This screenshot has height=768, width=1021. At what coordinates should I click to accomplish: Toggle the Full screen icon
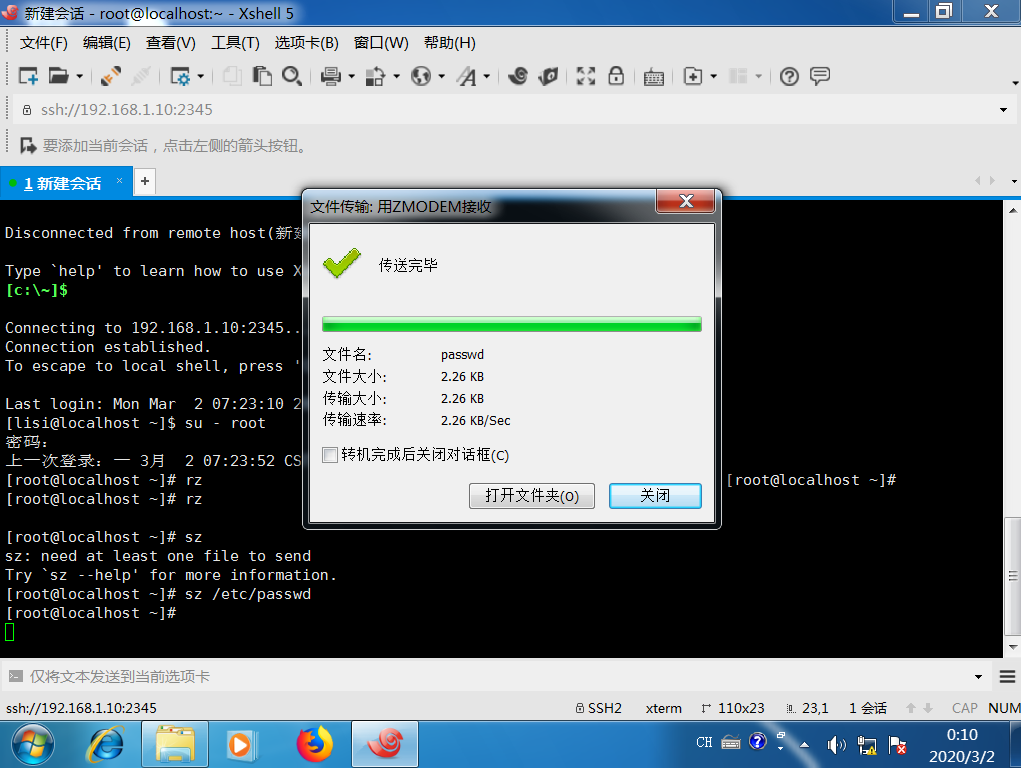585,76
